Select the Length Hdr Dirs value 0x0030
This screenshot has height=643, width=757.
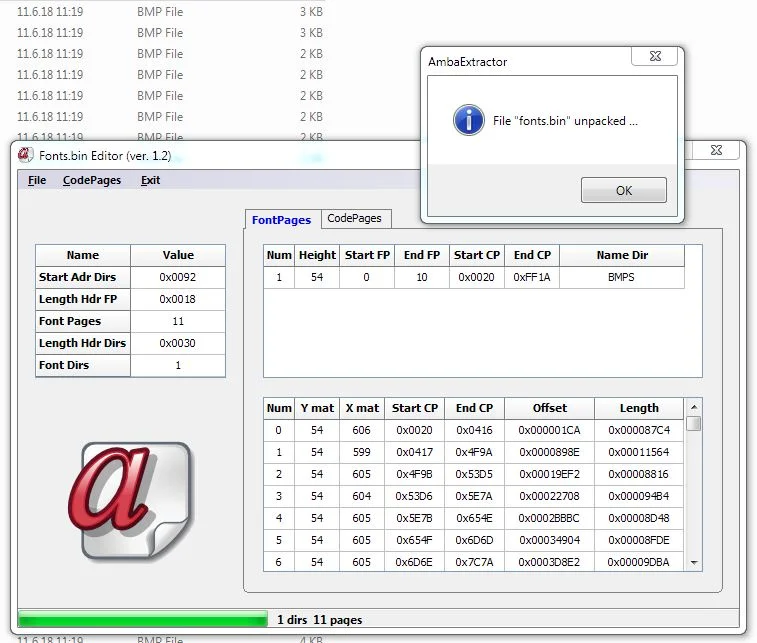tap(178, 343)
